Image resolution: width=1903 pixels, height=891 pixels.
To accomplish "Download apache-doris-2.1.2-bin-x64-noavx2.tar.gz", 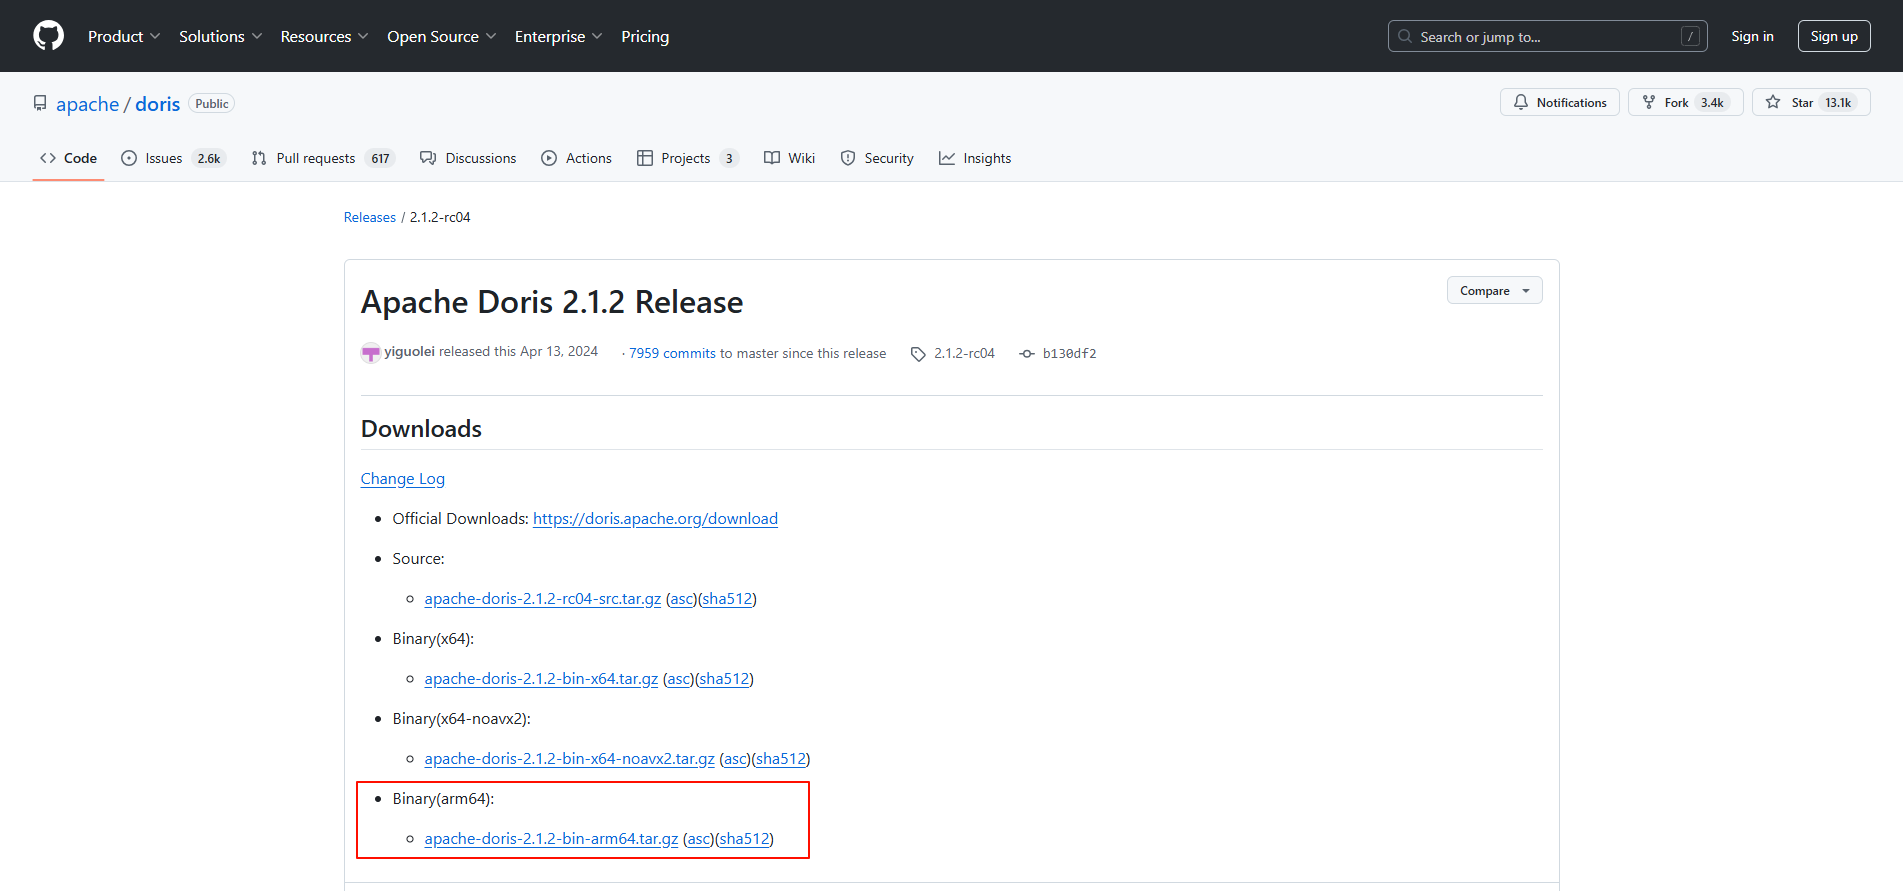I will [x=569, y=759].
